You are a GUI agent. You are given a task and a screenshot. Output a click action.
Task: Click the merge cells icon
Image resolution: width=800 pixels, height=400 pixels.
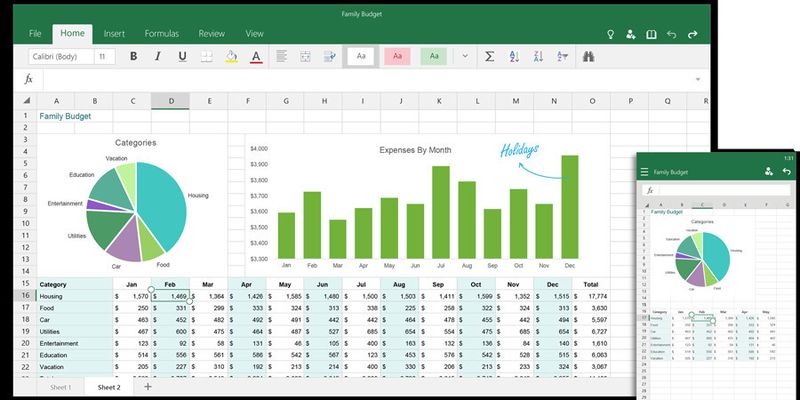click(x=306, y=57)
